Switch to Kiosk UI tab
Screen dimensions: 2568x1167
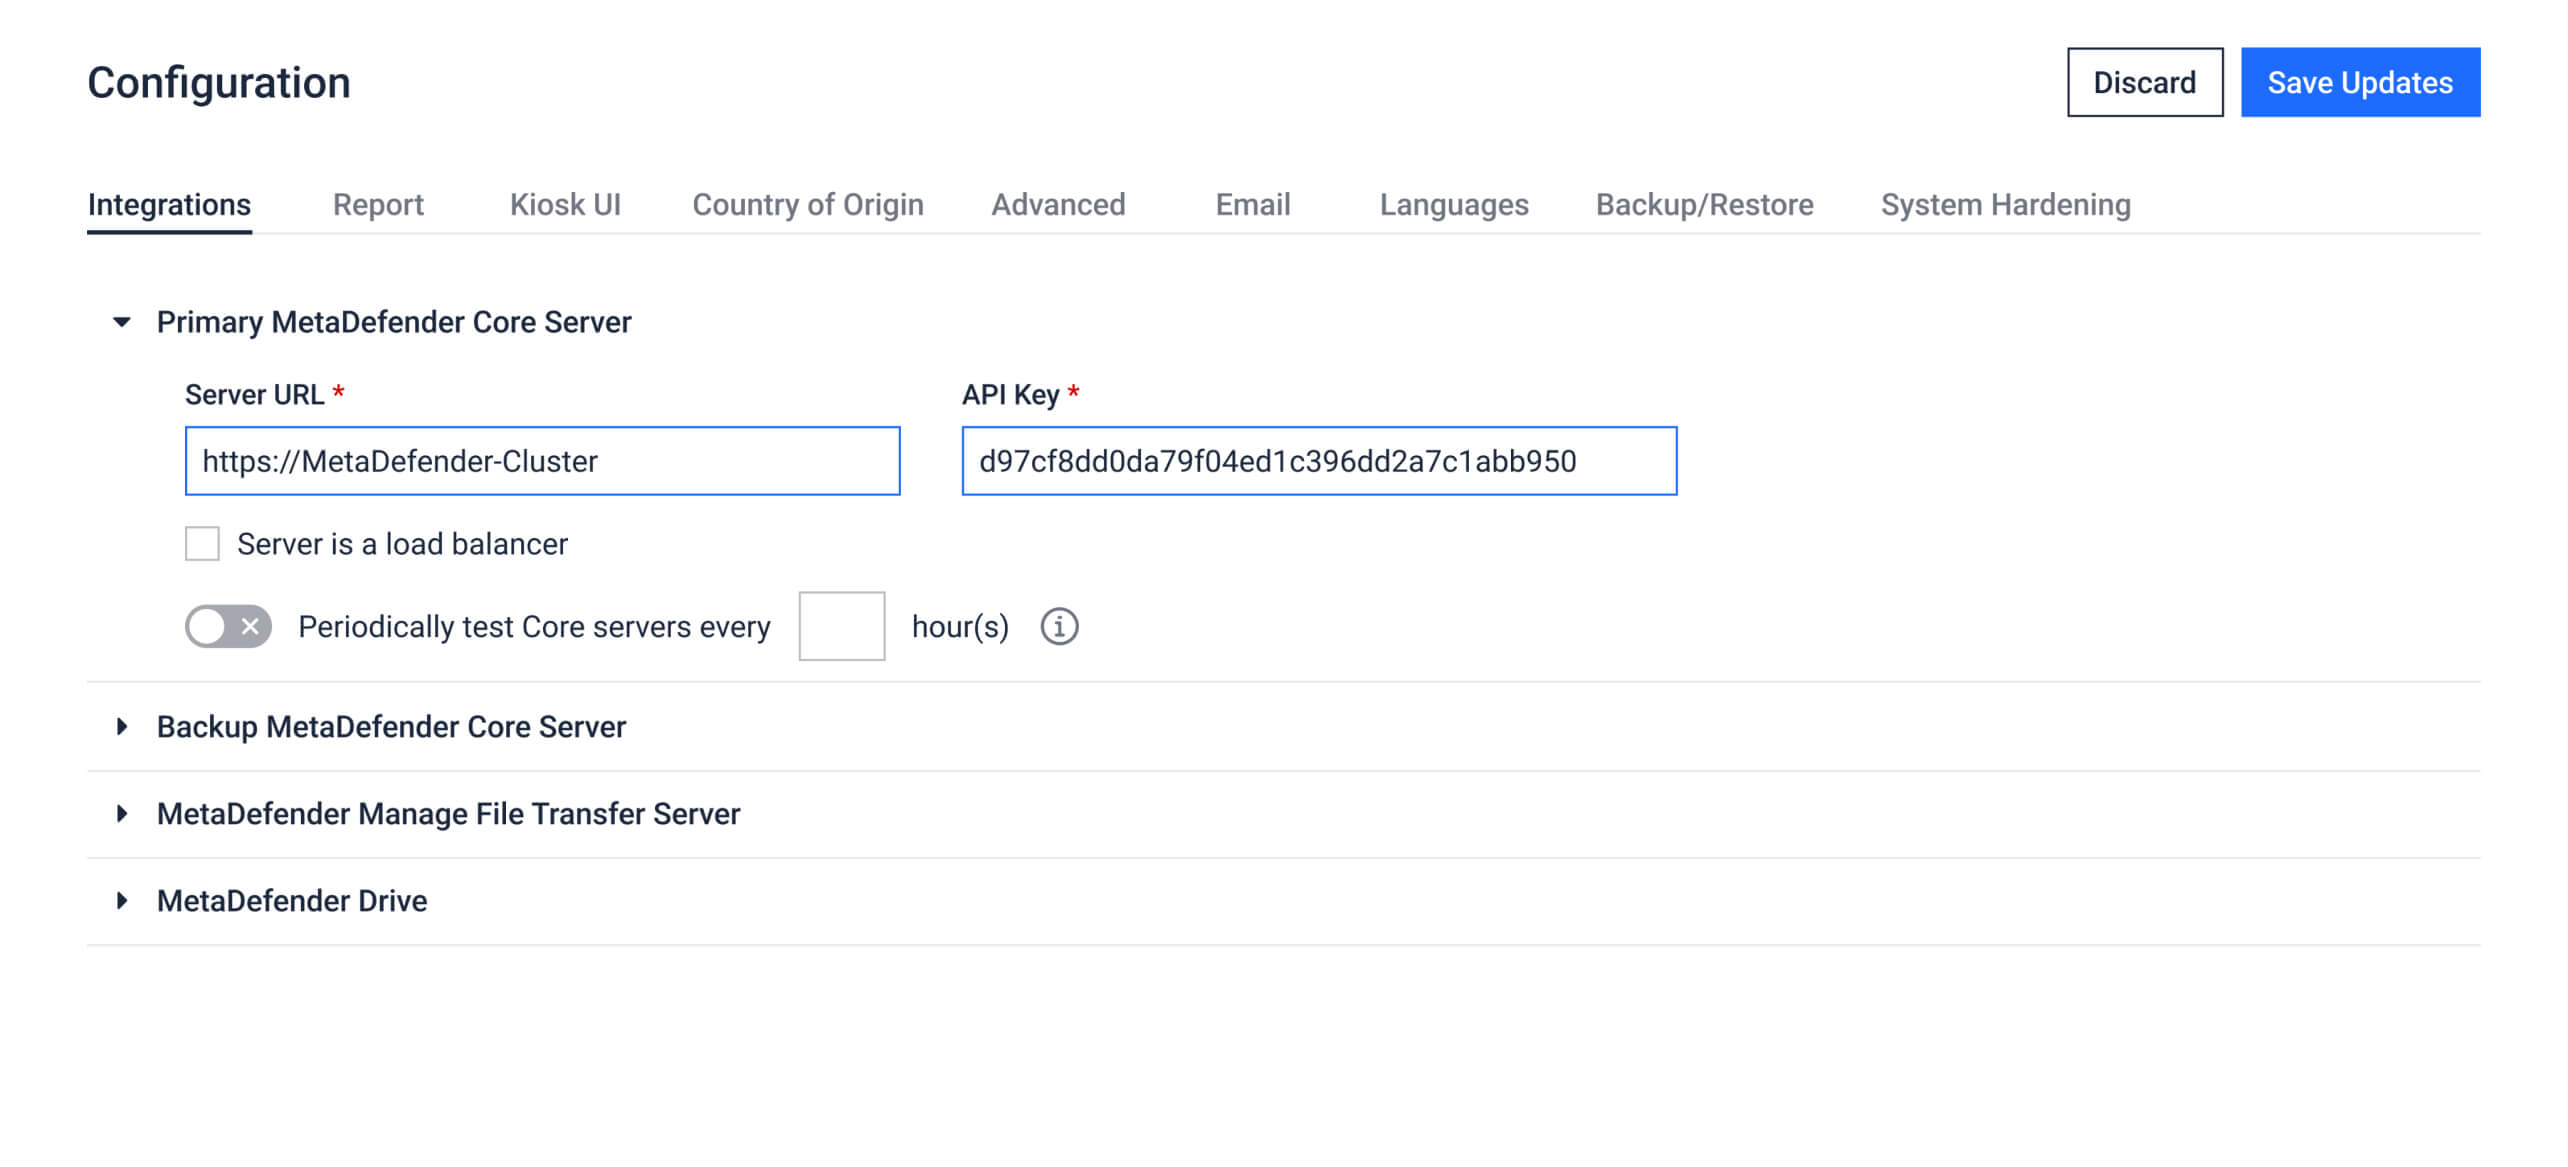point(565,205)
